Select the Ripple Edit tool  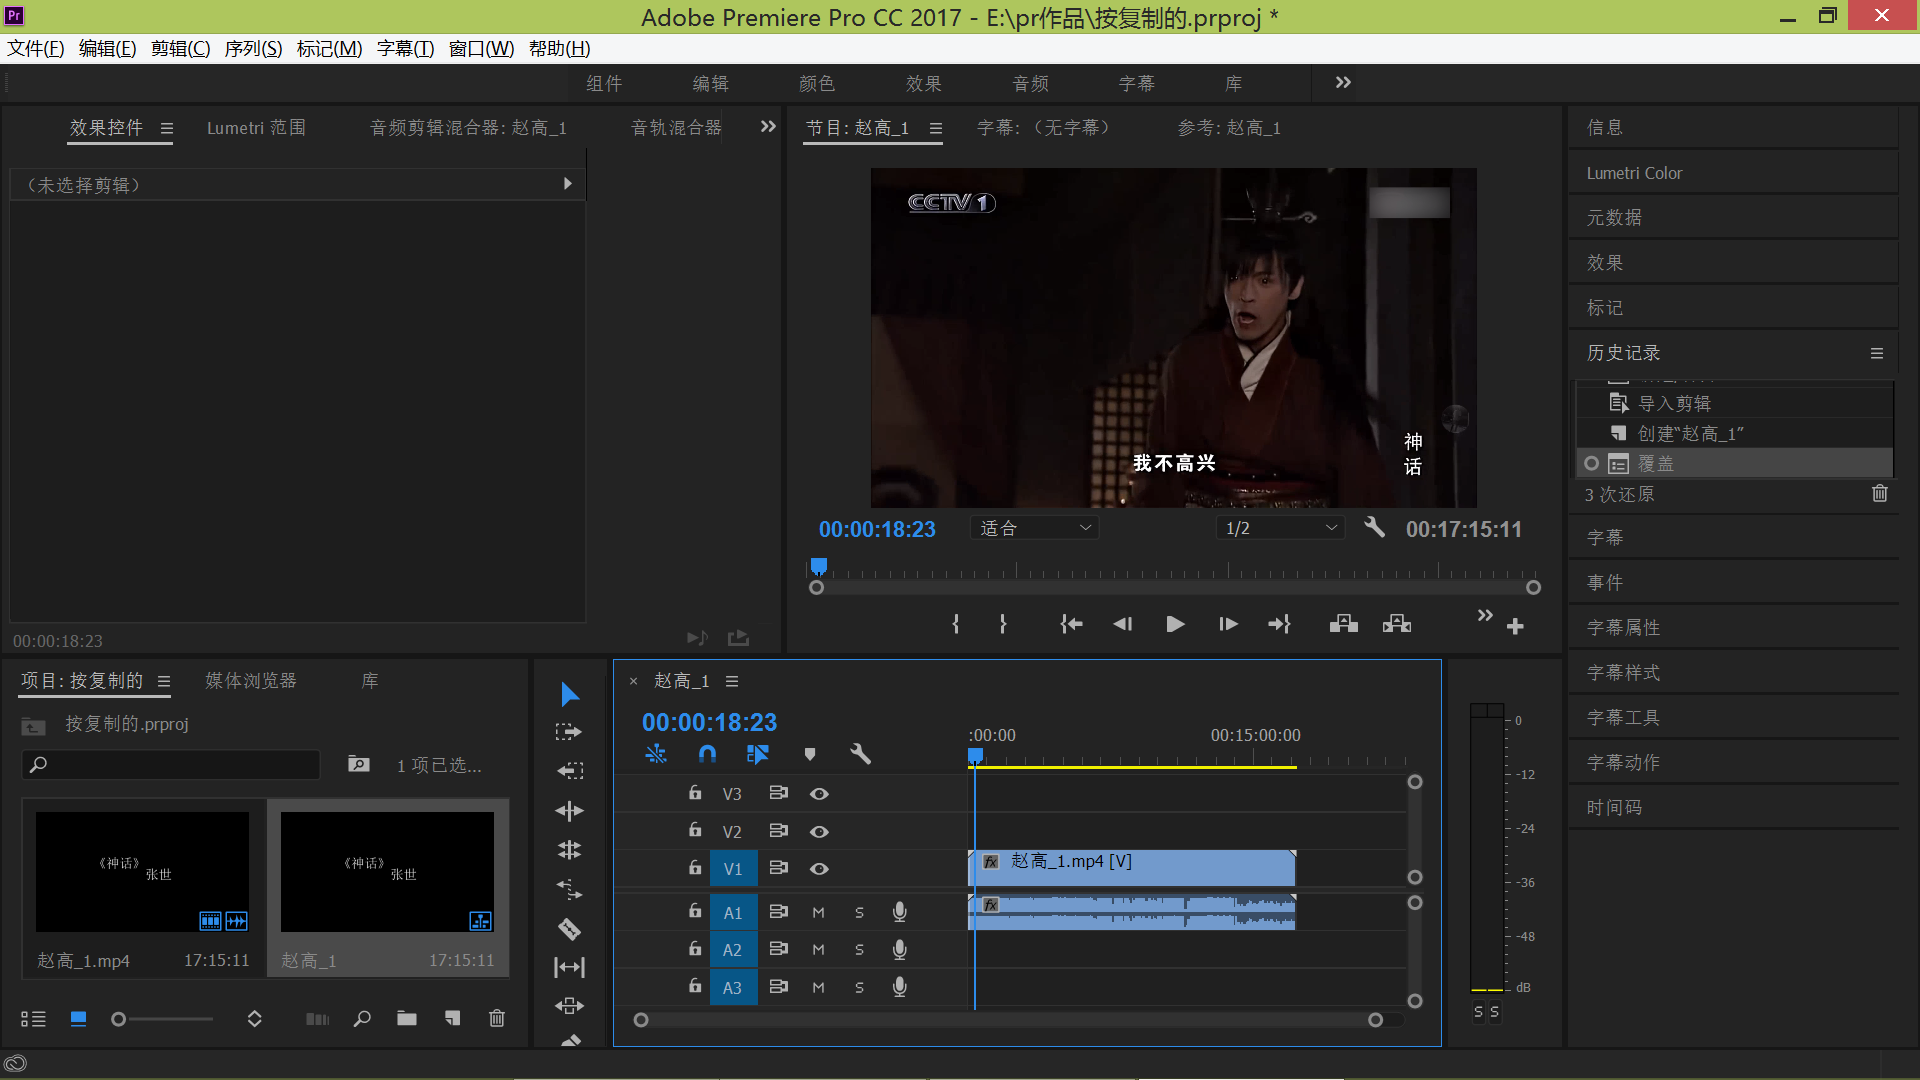[569, 811]
